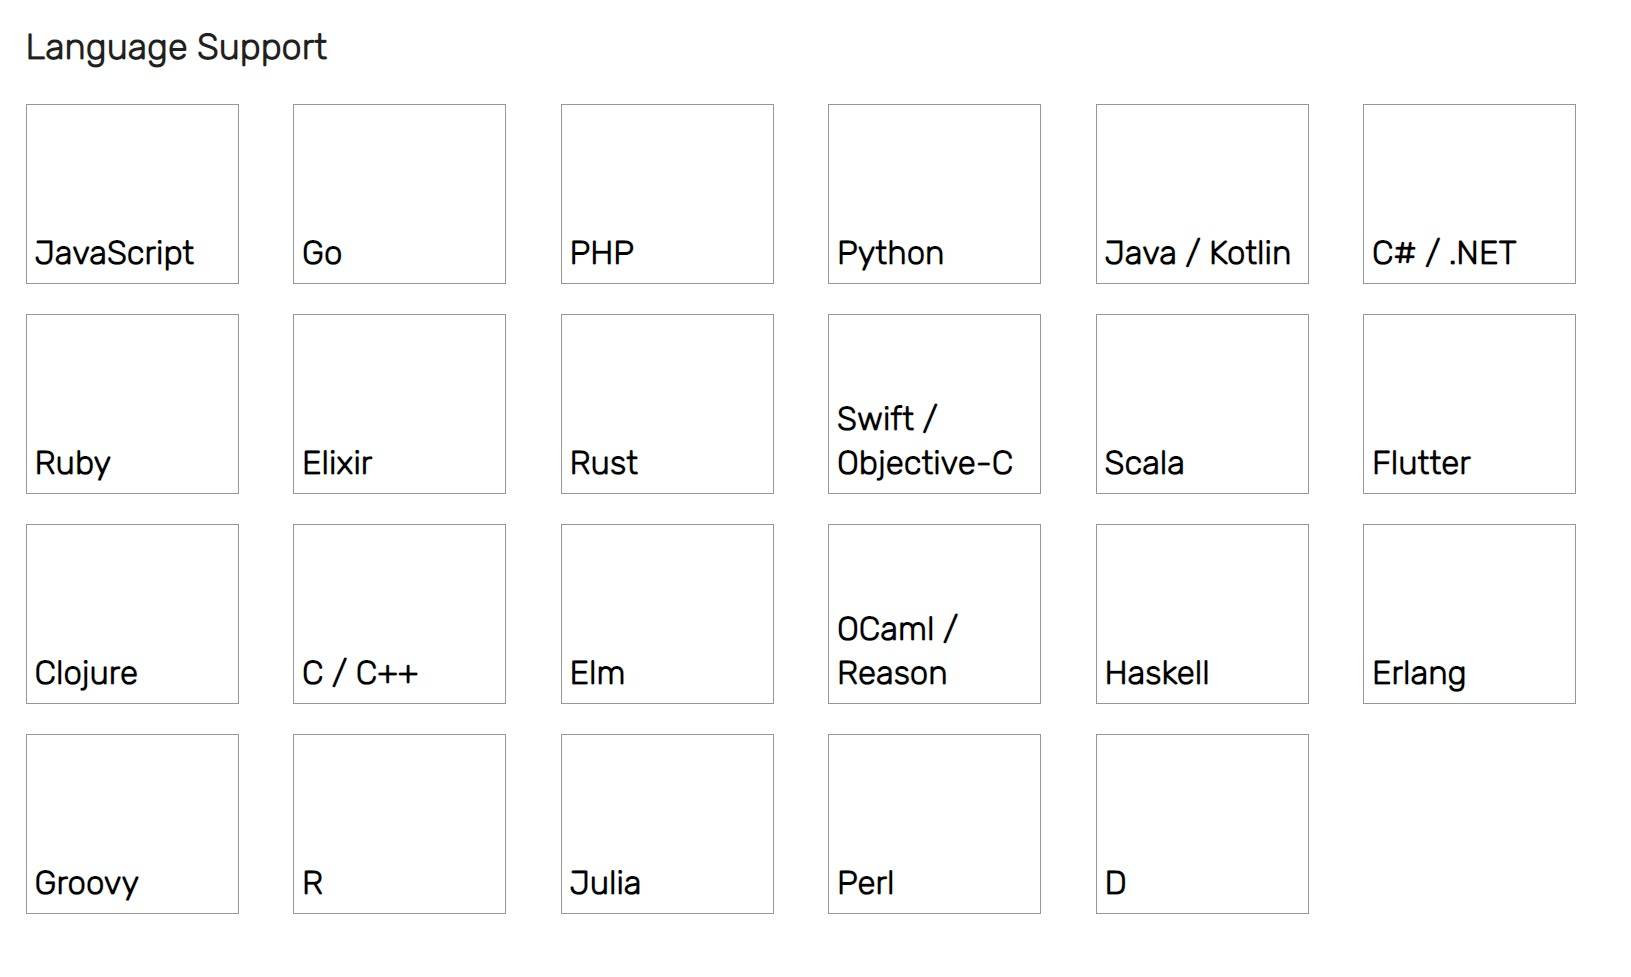This screenshot has width=1631, height=977.
Task: Open the JavaScript language tile
Action: (x=132, y=194)
